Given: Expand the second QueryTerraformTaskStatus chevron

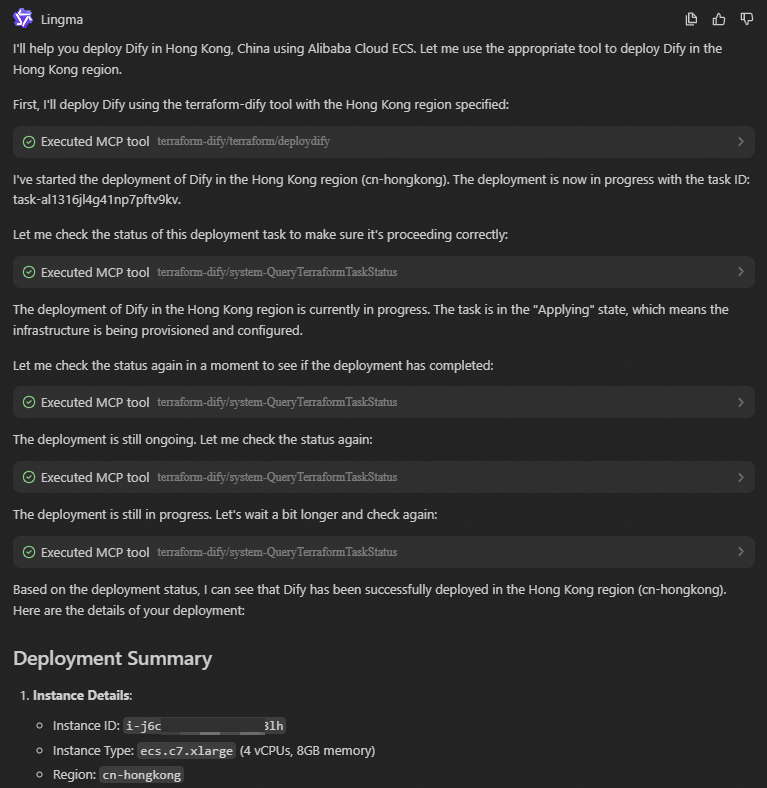Looking at the screenshot, I should [x=740, y=402].
